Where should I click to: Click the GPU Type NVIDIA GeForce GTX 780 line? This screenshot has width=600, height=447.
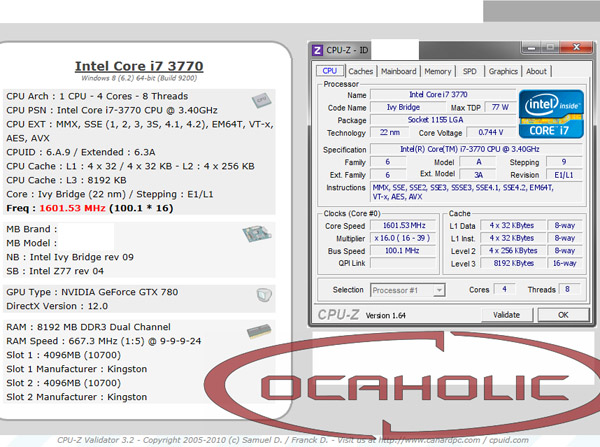[x=92, y=292]
